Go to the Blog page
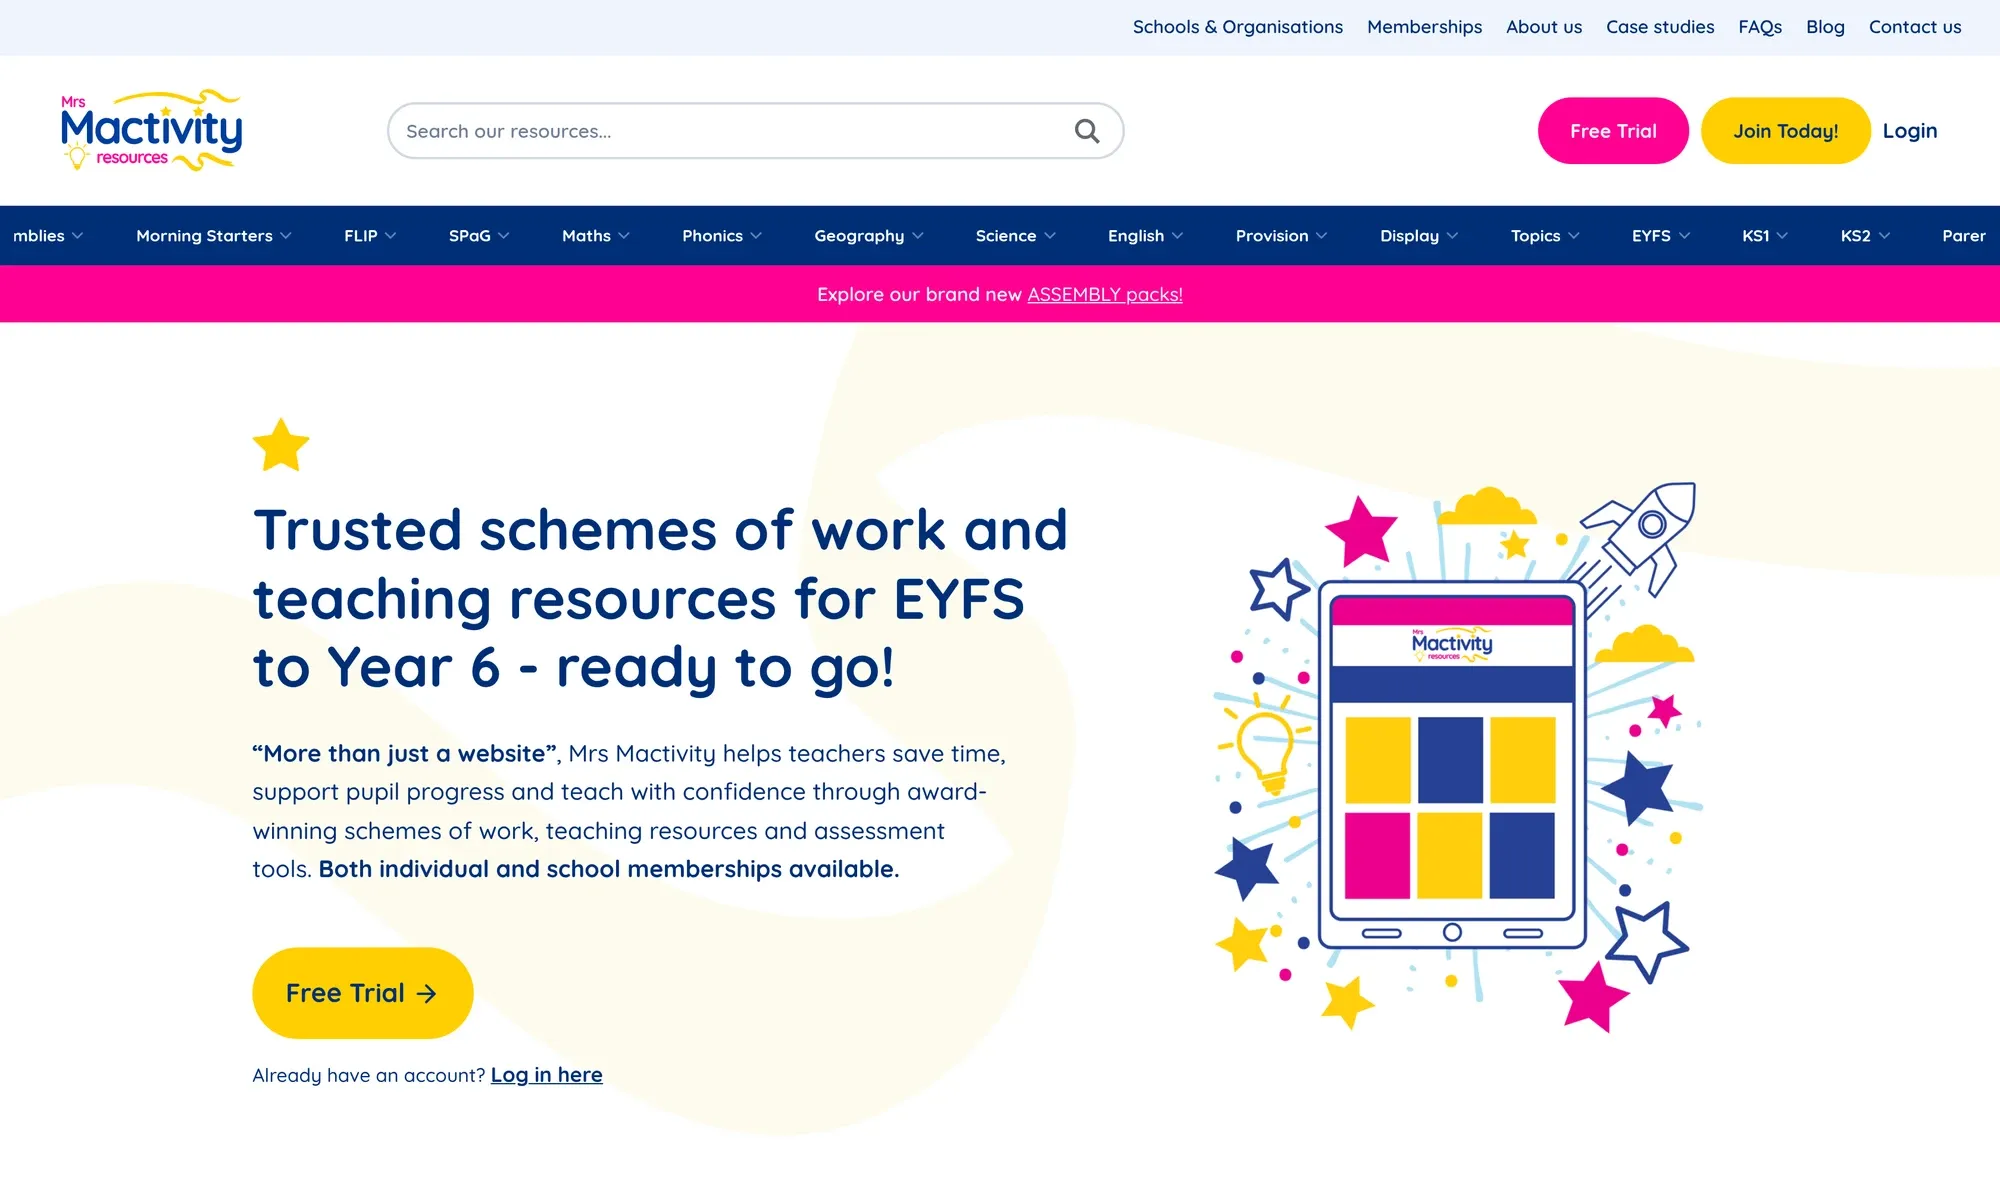2000x1190 pixels. point(1825,27)
